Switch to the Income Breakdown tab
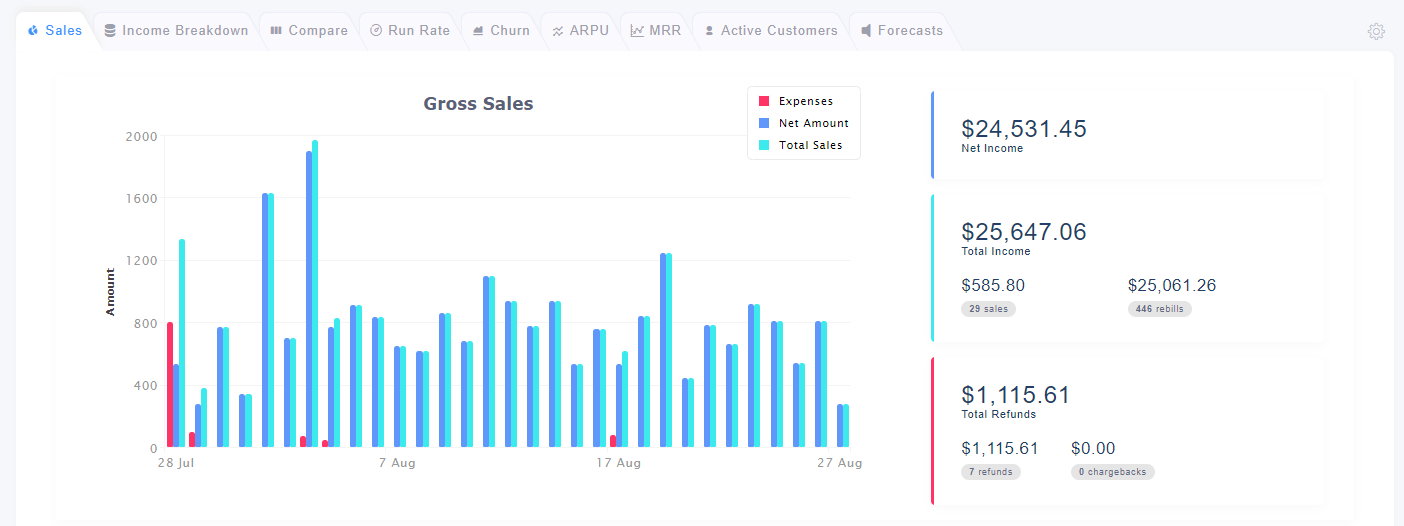Viewport: 1404px width, 526px height. (x=176, y=31)
